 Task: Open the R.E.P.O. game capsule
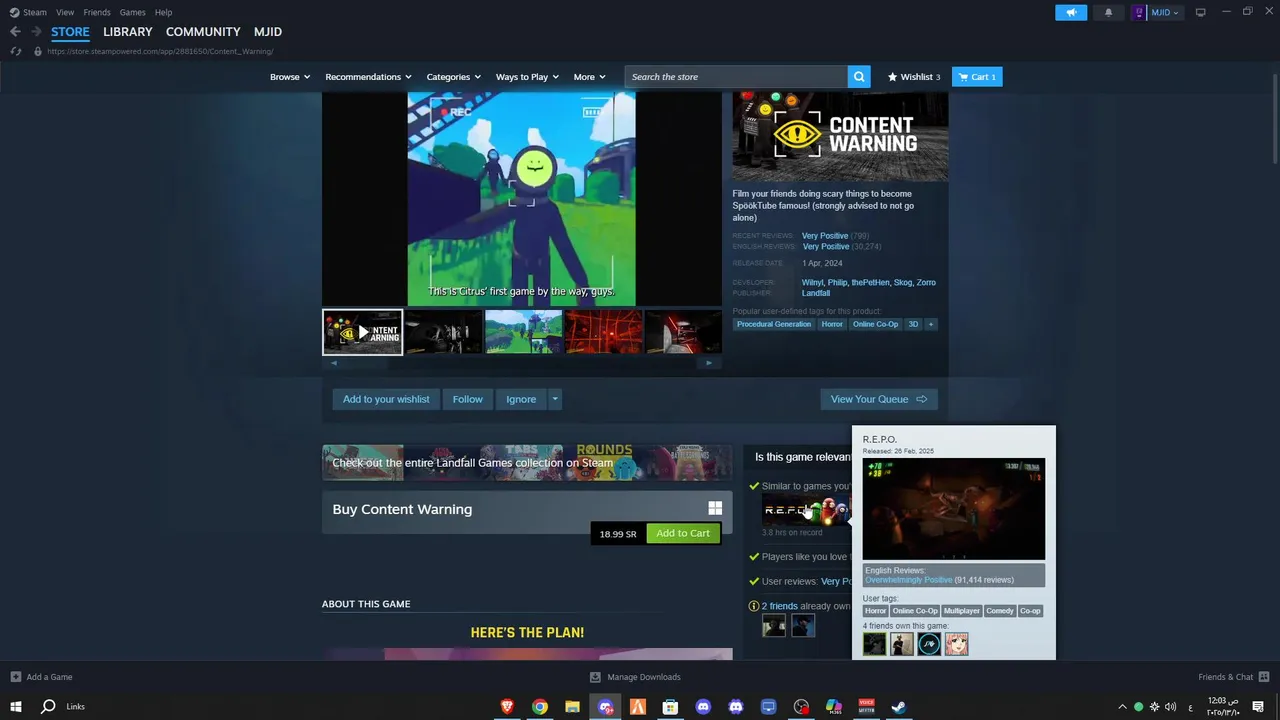806,510
